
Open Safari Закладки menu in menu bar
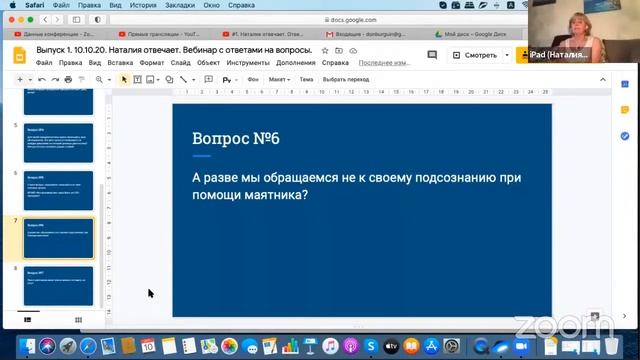coord(180,5)
